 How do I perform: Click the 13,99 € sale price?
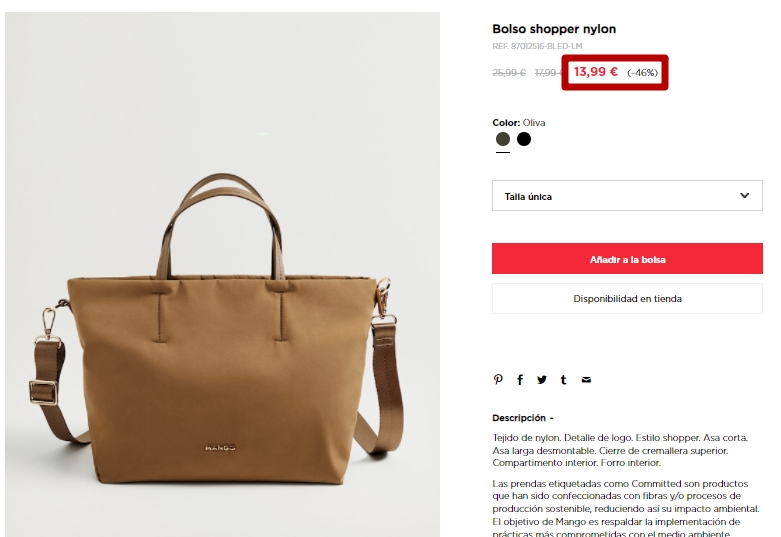point(596,72)
